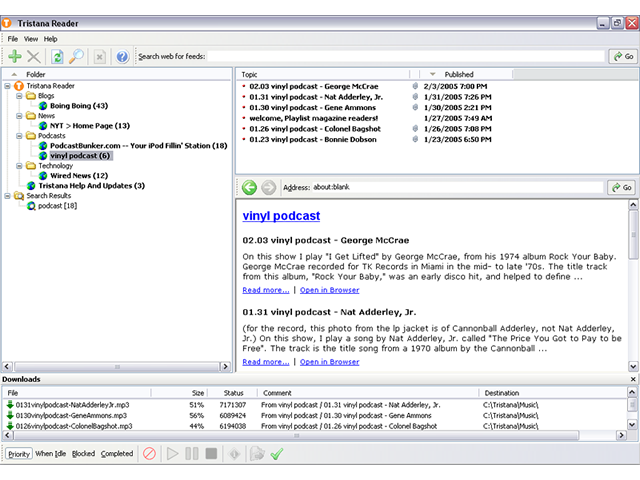The width and height of the screenshot is (640, 480).
Task: Click the Tristana Reader orange root icon
Action: [x=19, y=86]
